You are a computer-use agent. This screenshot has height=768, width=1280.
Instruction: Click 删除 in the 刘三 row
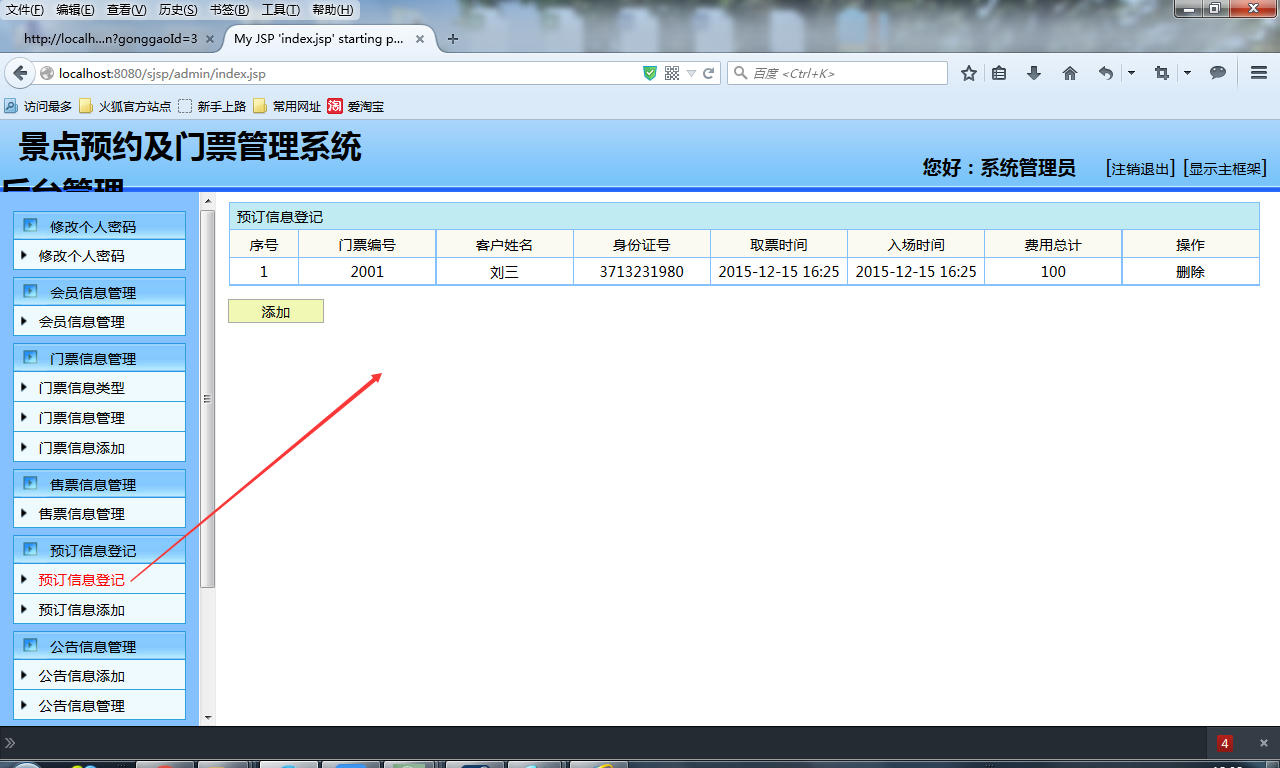point(1190,272)
